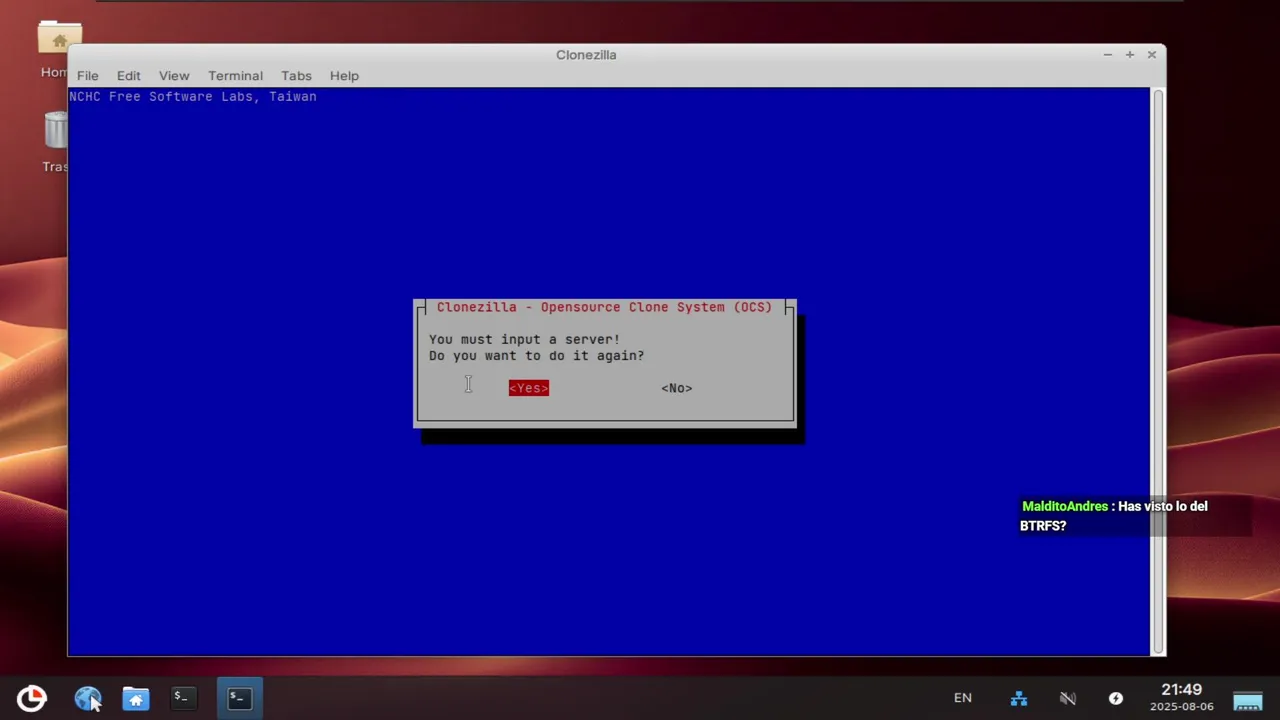Open the Tabs menu
1280x720 pixels.
click(x=296, y=76)
